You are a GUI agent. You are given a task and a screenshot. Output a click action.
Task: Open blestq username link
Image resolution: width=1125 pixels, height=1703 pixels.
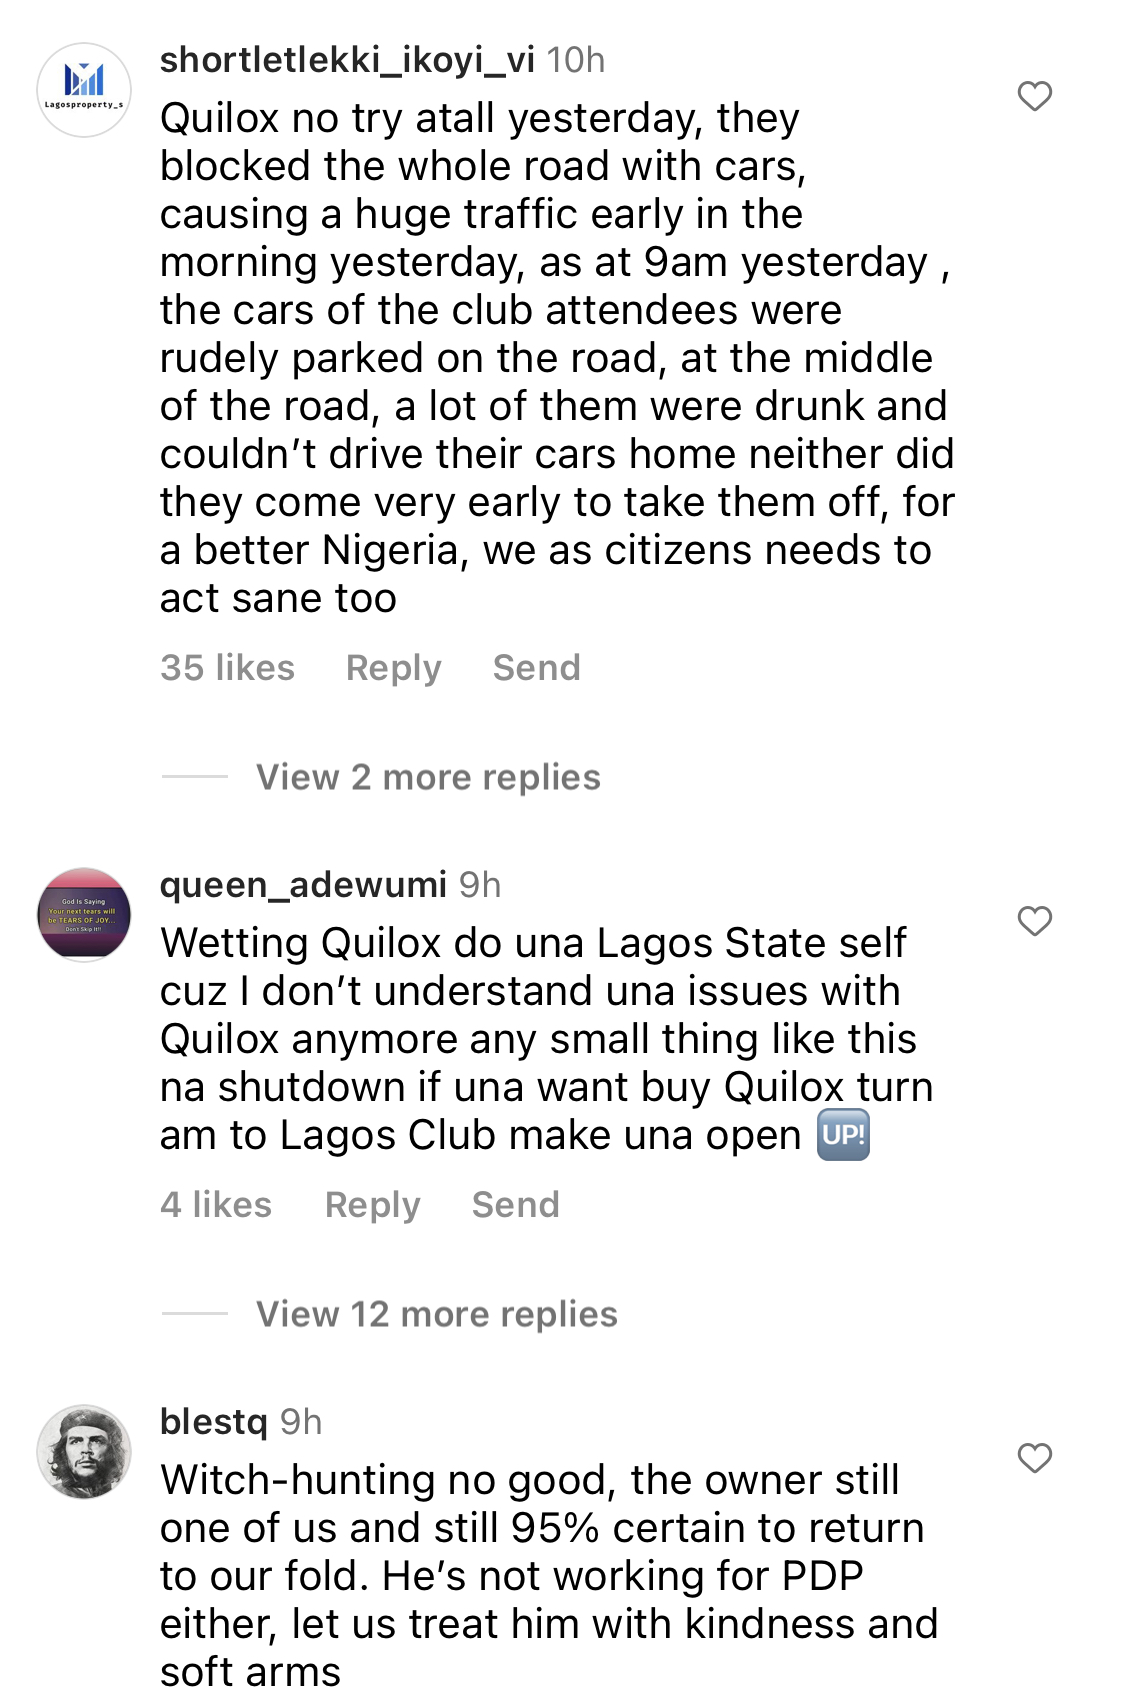pyautogui.click(x=214, y=1422)
